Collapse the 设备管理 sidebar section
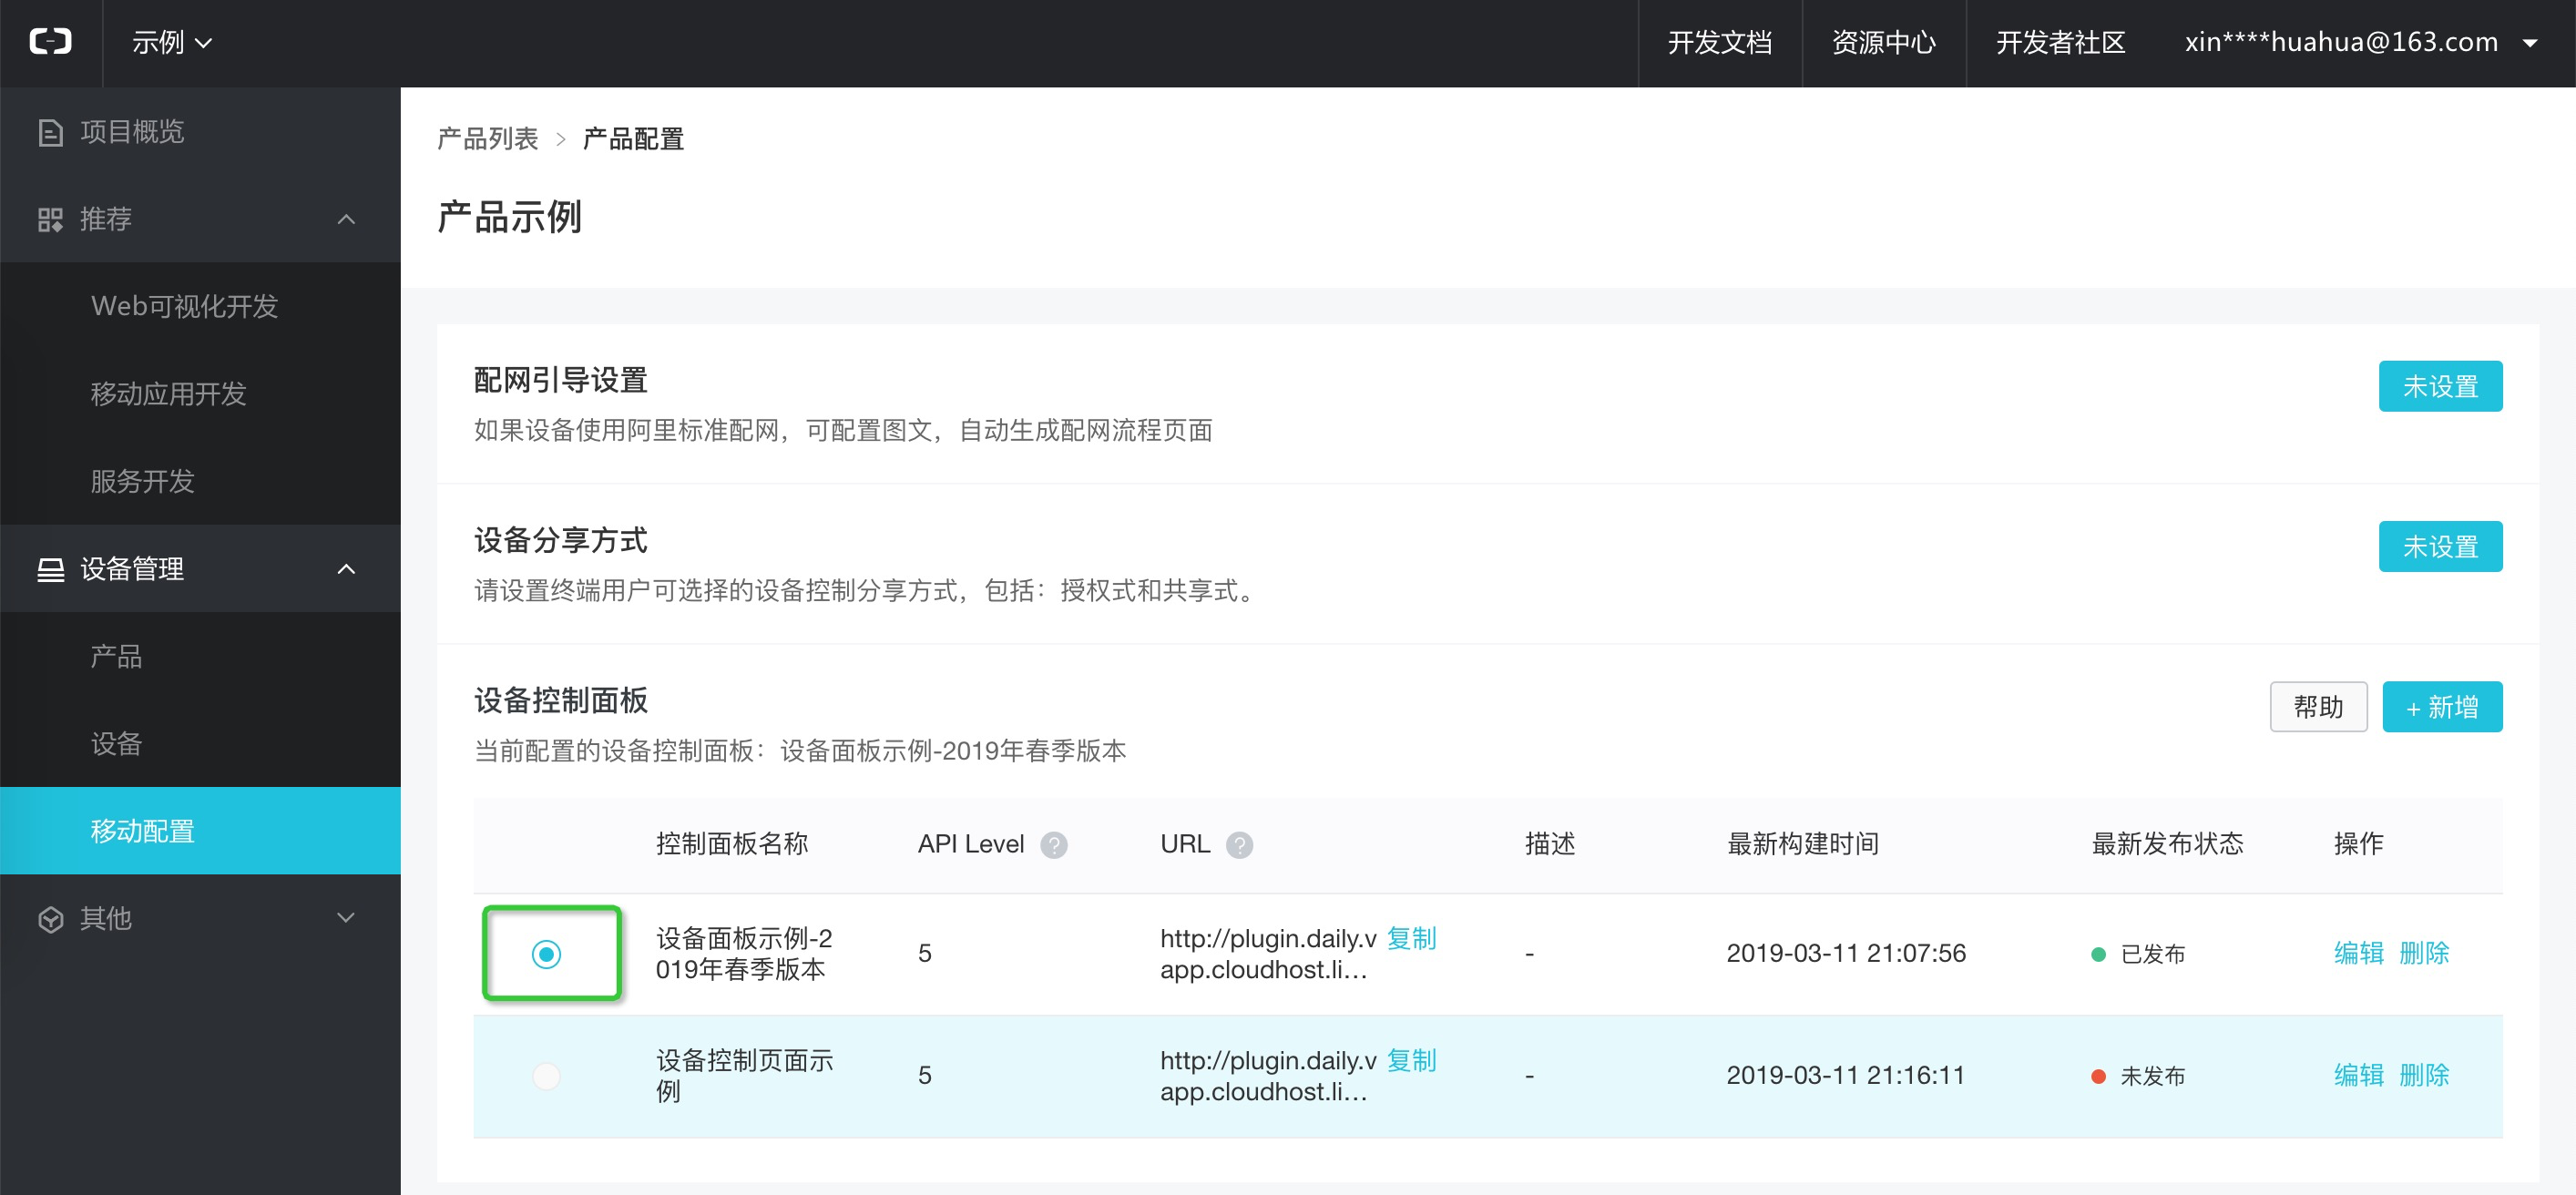This screenshot has width=2576, height=1195. [x=346, y=569]
